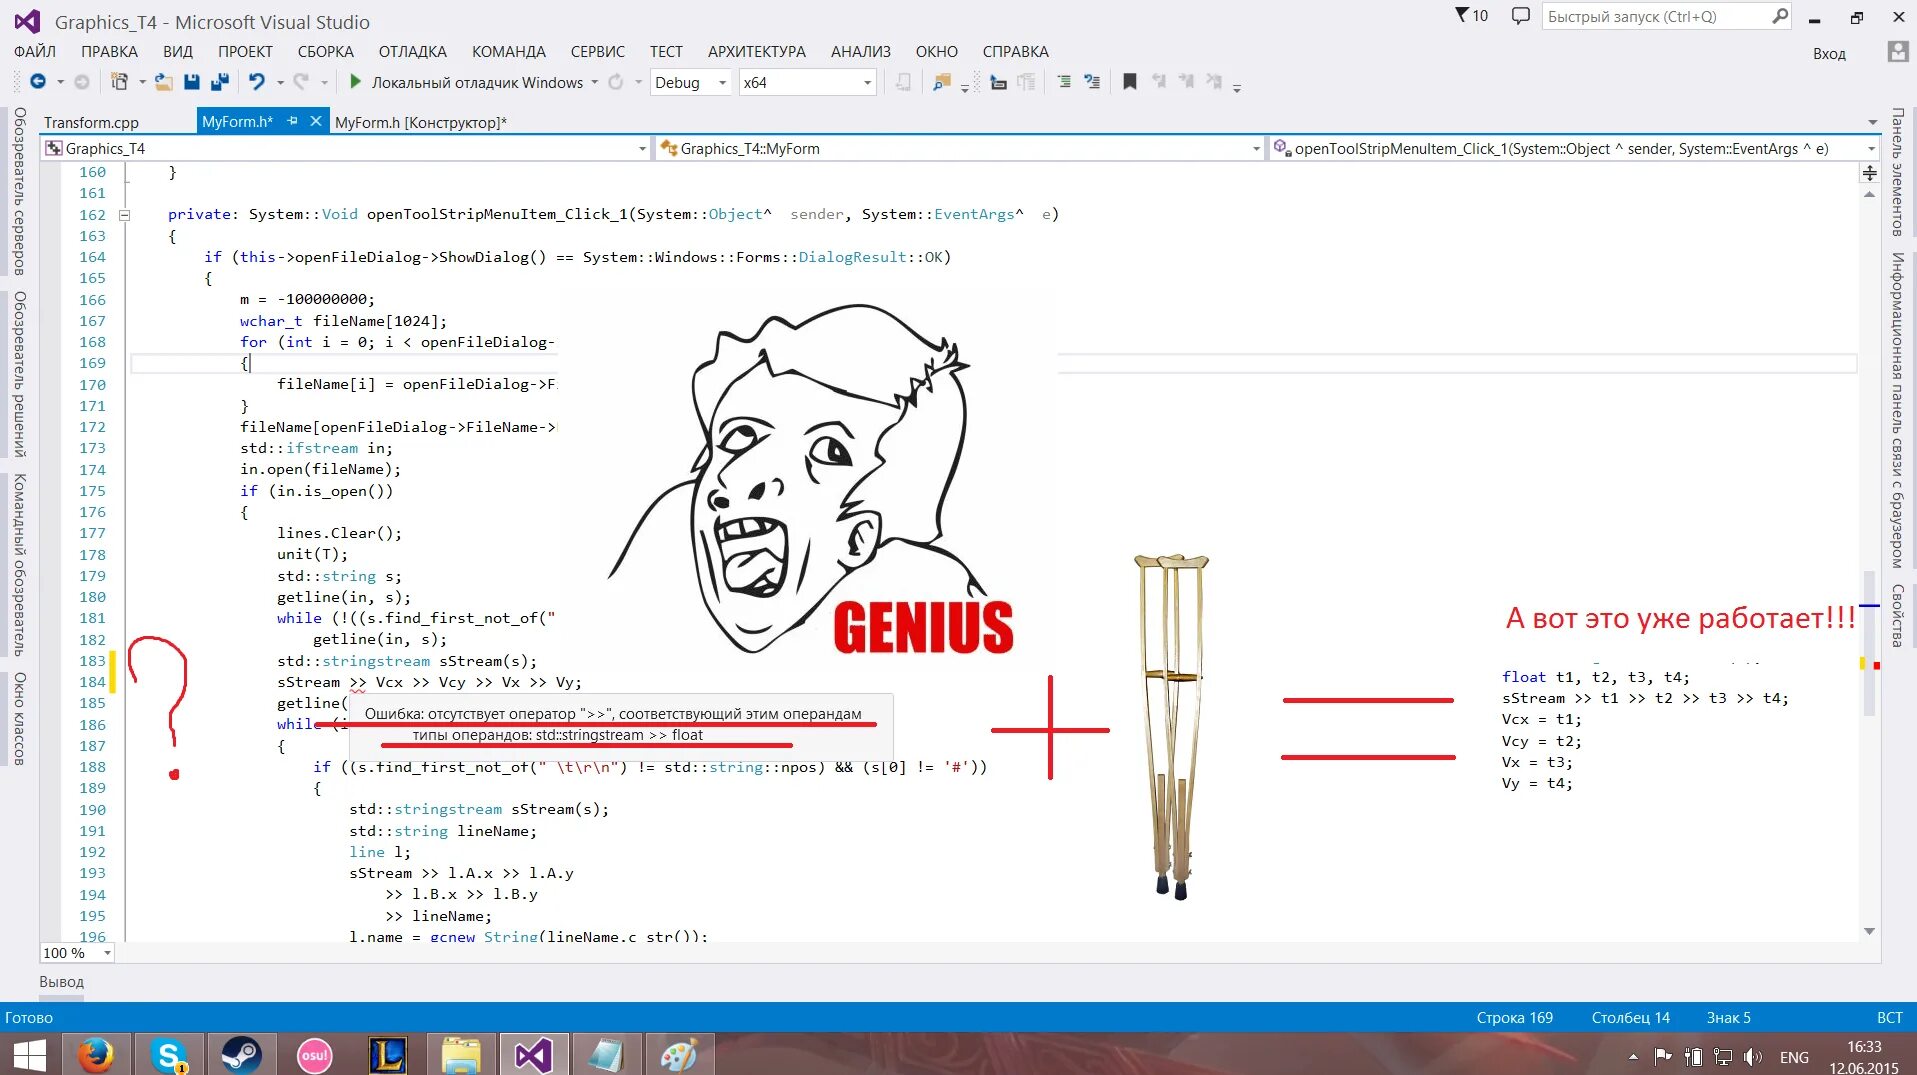
Task: Open the АРХИТЕКТУРА menu
Action: [x=757, y=52]
